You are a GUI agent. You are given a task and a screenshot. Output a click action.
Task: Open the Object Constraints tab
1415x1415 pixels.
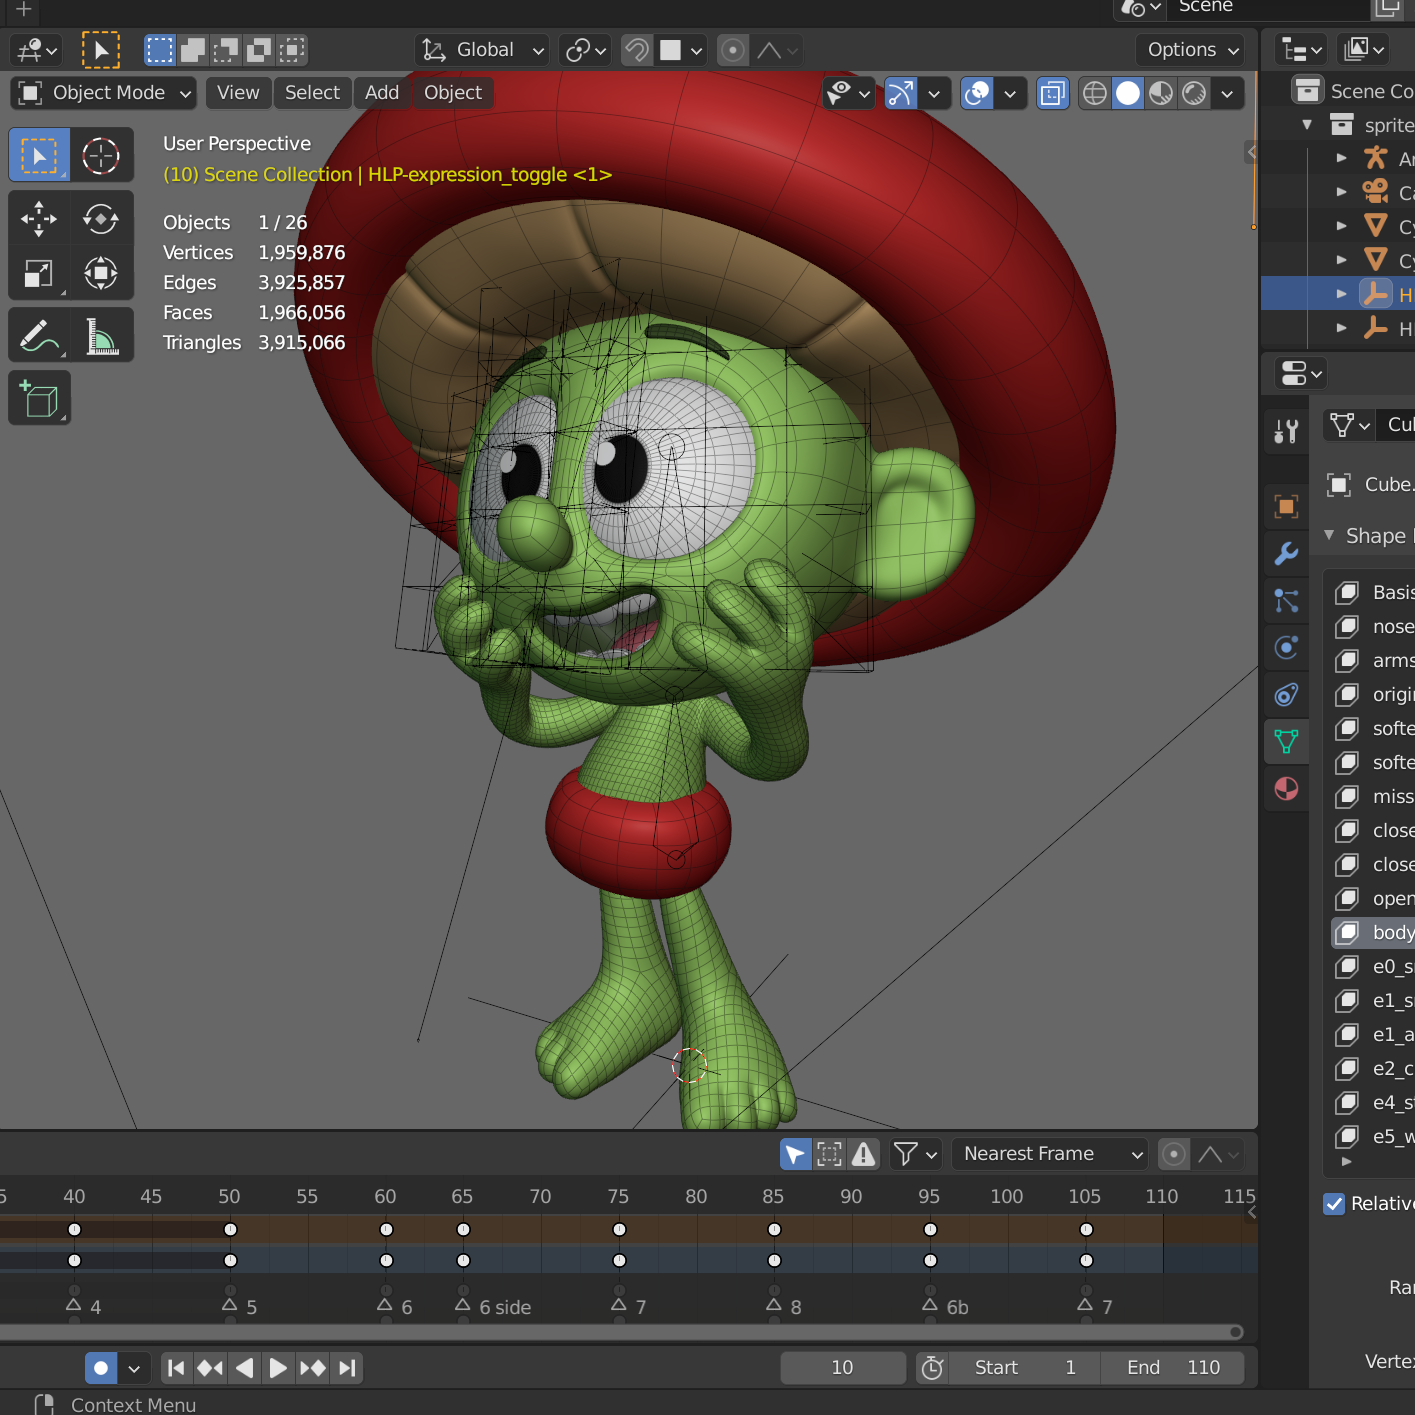point(1286,694)
